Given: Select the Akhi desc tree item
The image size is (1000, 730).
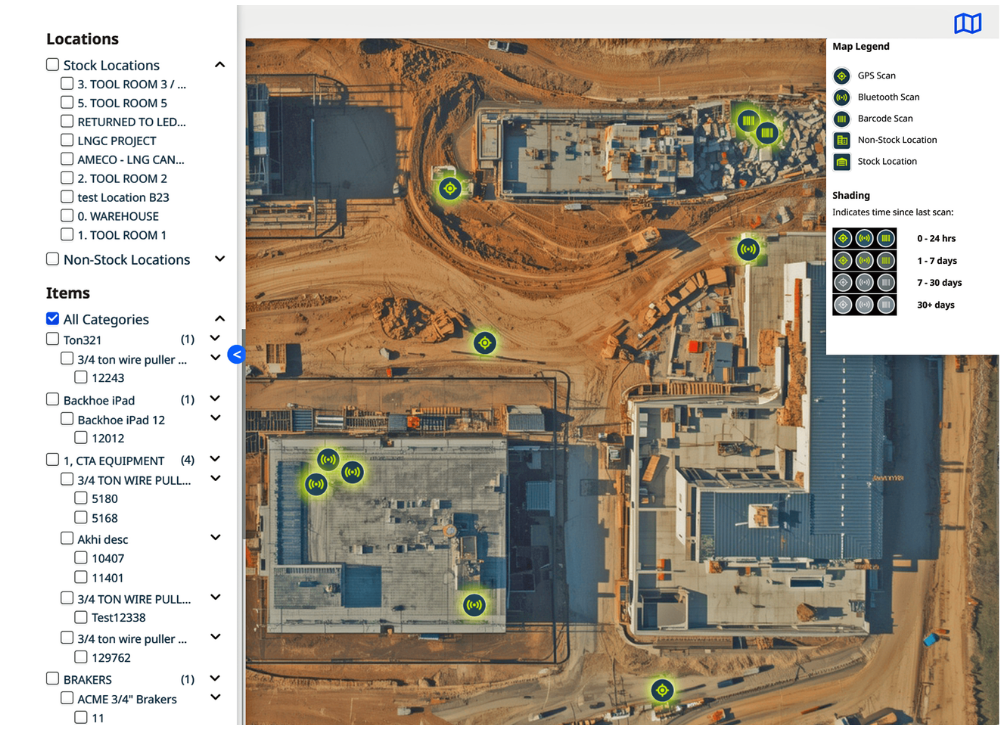Looking at the screenshot, I should click(x=103, y=539).
